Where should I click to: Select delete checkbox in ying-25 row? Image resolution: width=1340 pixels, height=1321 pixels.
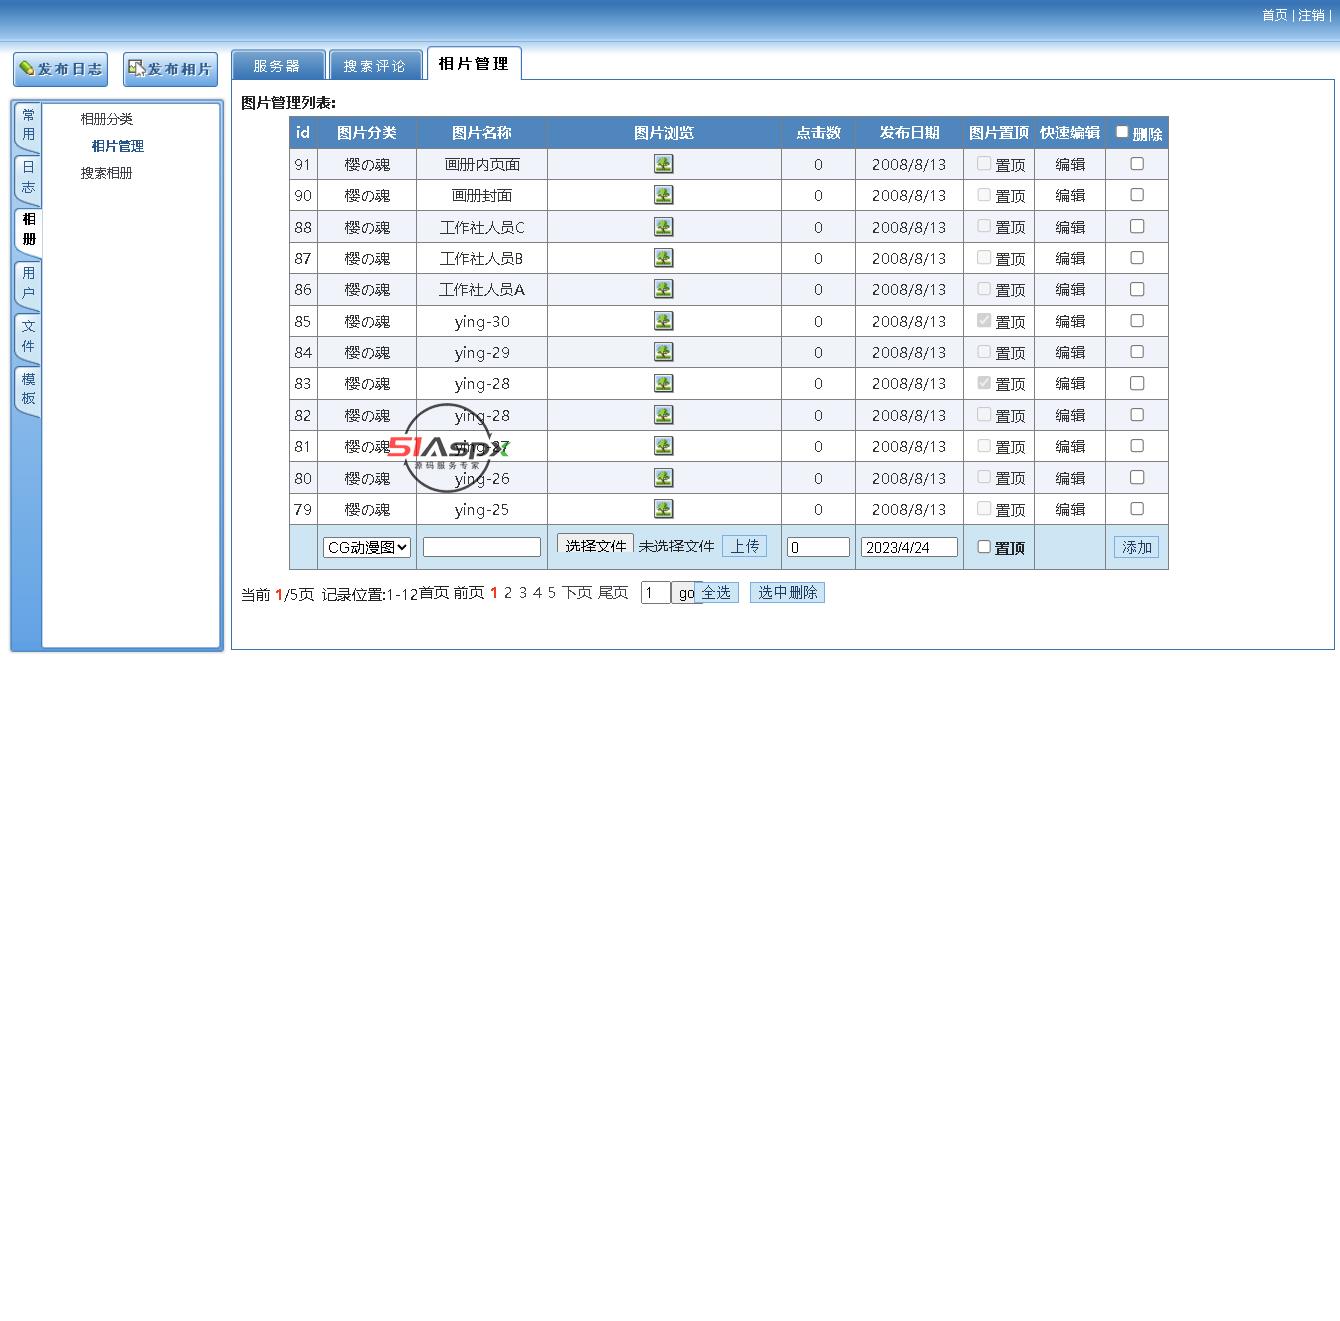tap(1137, 509)
